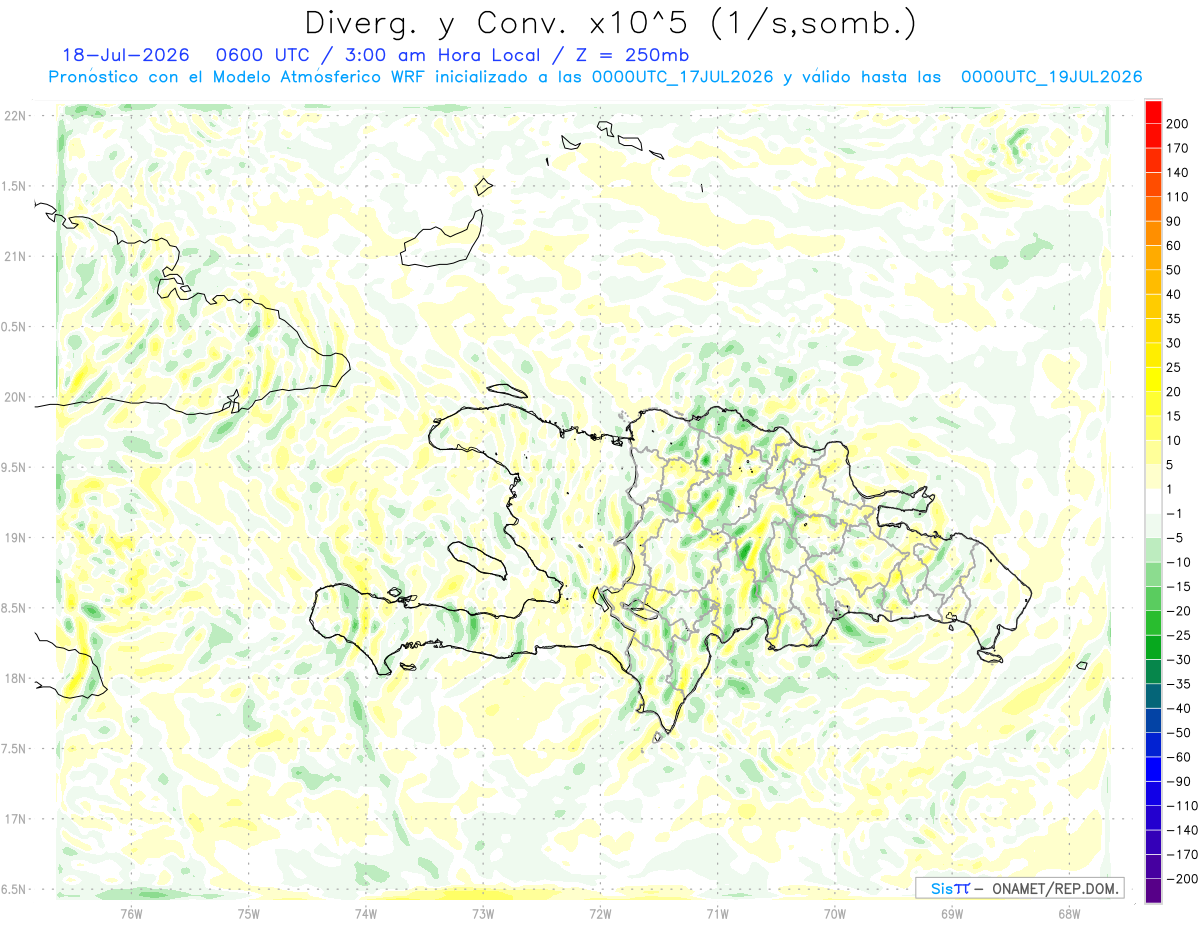This screenshot has width=1200, height=927.
Task: Click the colorbar value '140'
Action: coord(1178,172)
